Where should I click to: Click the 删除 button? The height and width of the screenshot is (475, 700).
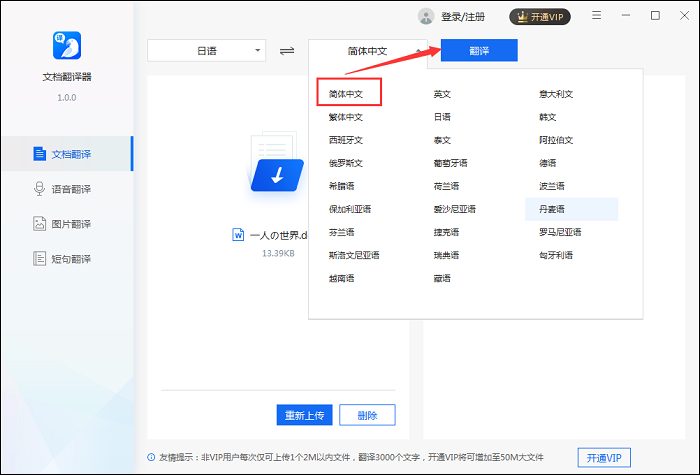(367, 415)
